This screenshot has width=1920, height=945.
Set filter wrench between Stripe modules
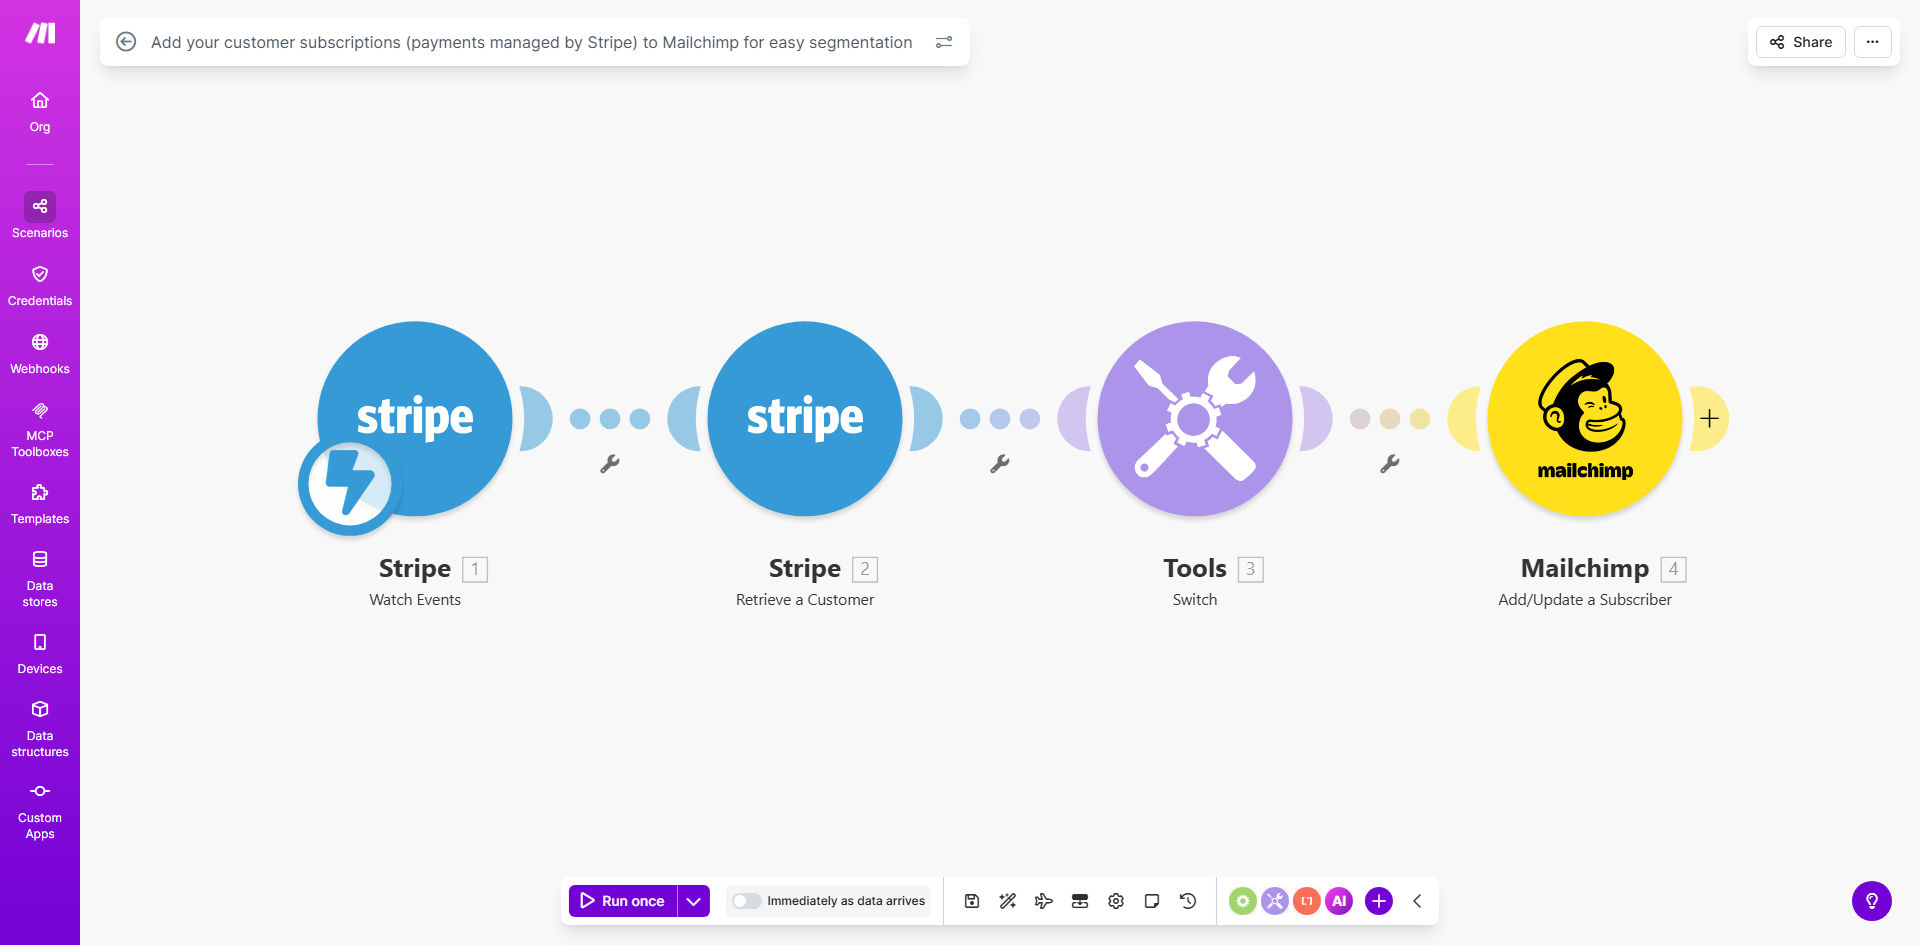click(x=610, y=464)
